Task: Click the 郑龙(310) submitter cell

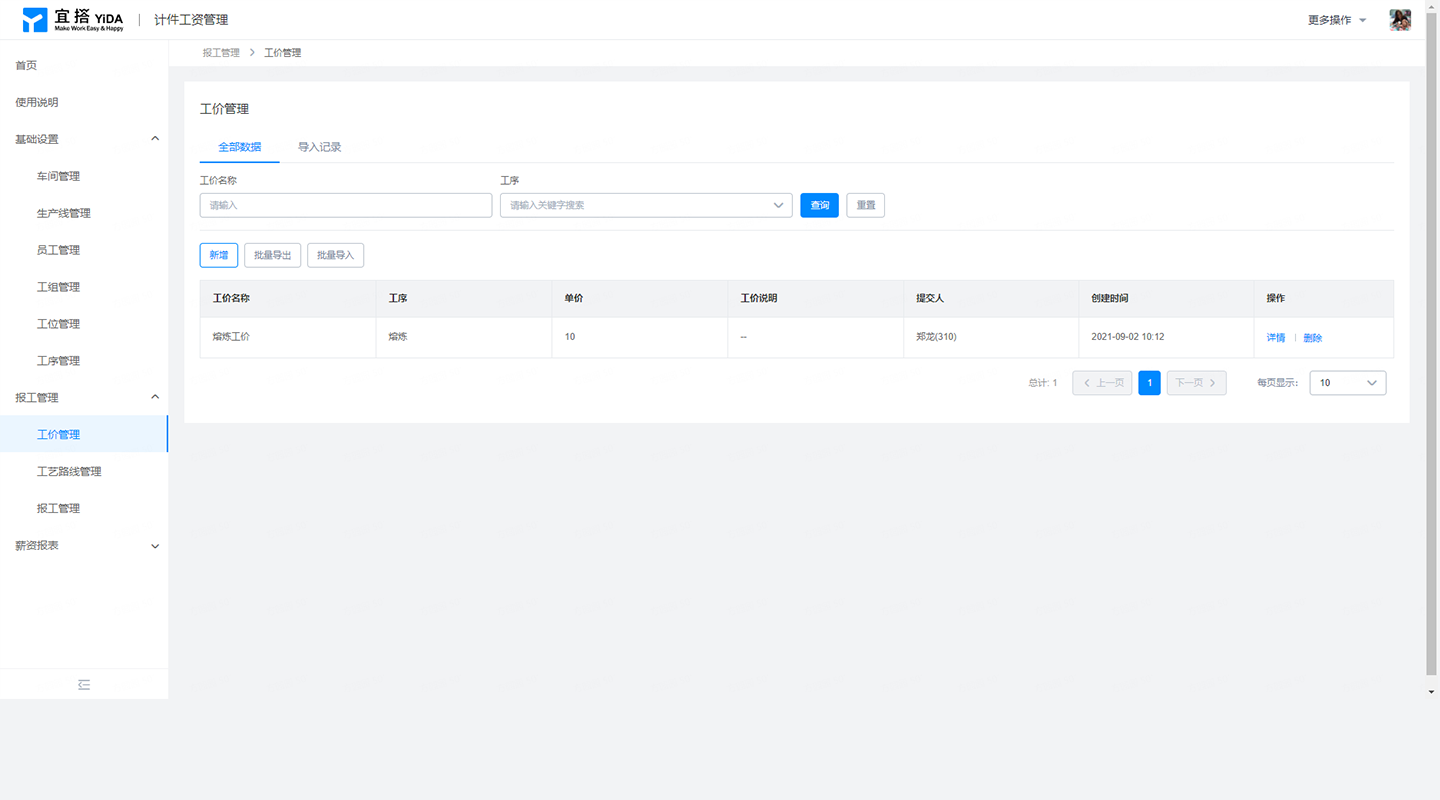Action: 991,337
